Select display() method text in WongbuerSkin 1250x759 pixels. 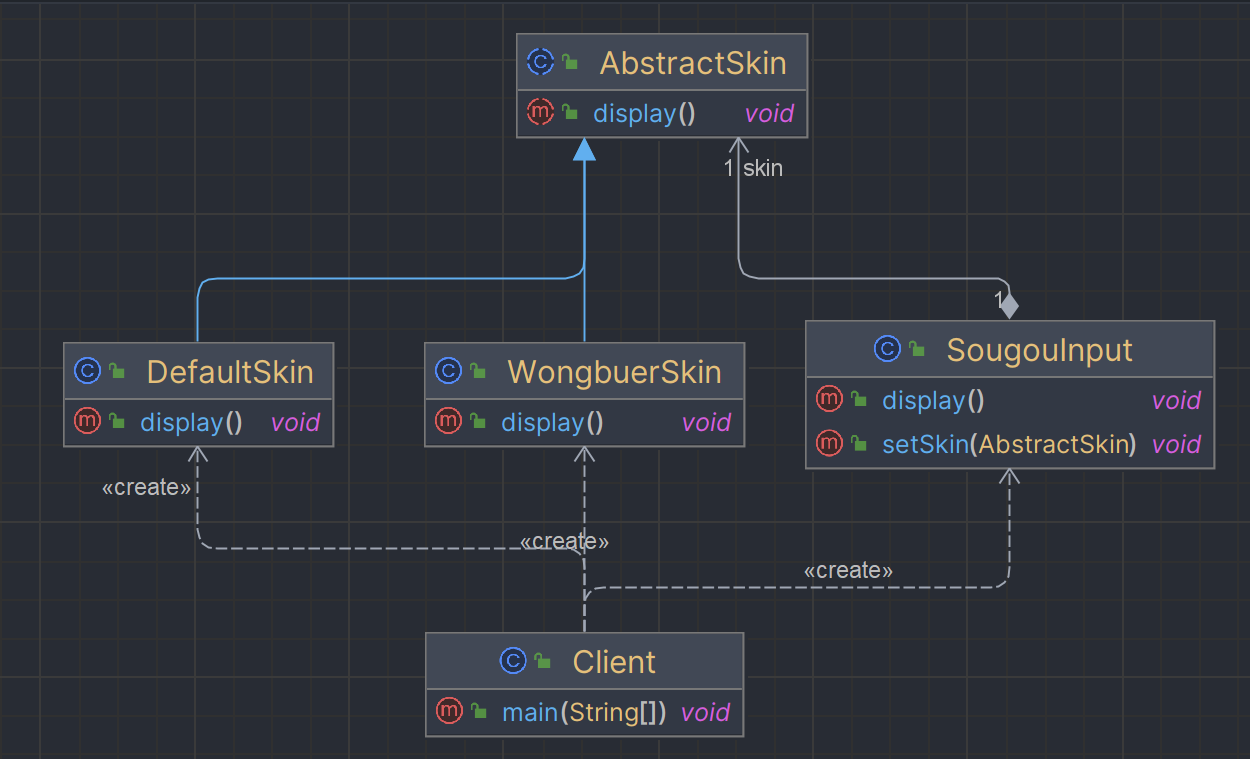(x=552, y=422)
